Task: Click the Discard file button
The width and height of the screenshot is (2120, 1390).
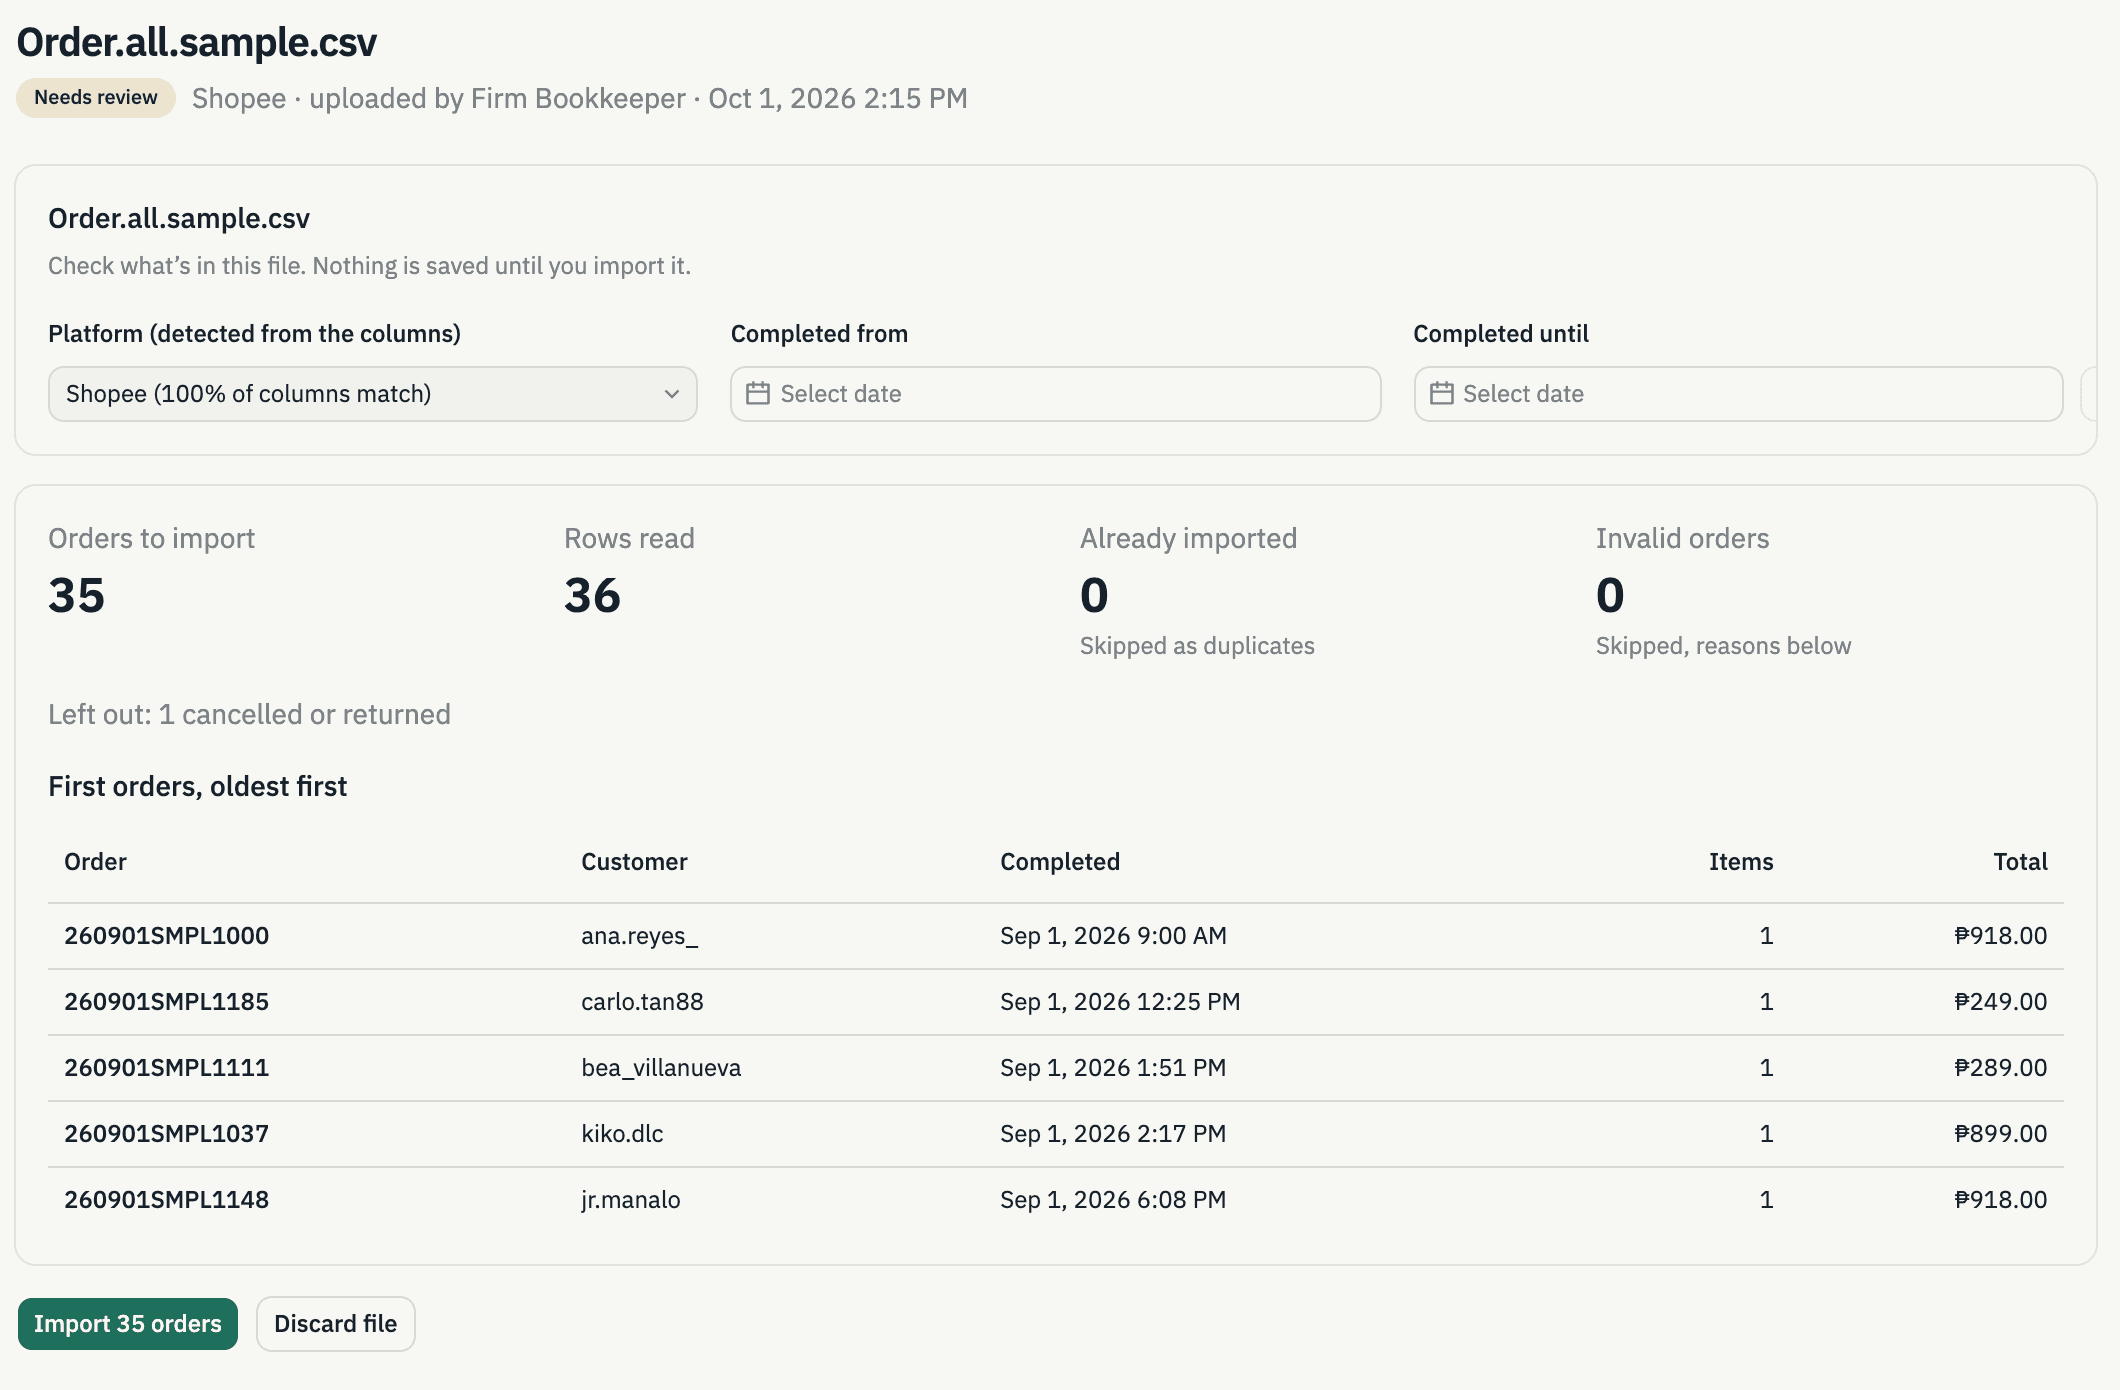Action: coord(336,1324)
